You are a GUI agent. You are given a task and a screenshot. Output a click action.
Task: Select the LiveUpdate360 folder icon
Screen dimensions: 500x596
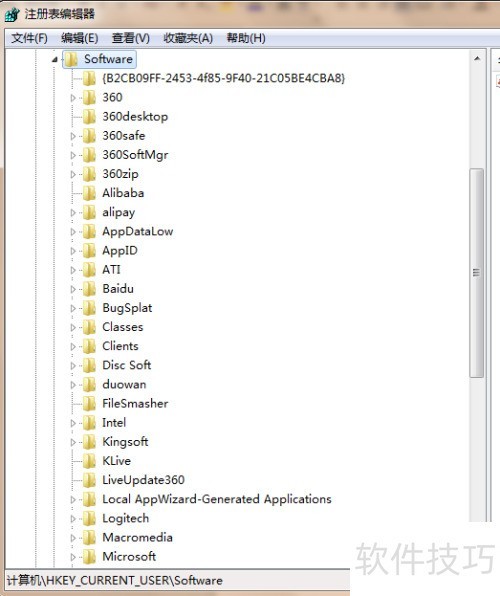click(89, 480)
